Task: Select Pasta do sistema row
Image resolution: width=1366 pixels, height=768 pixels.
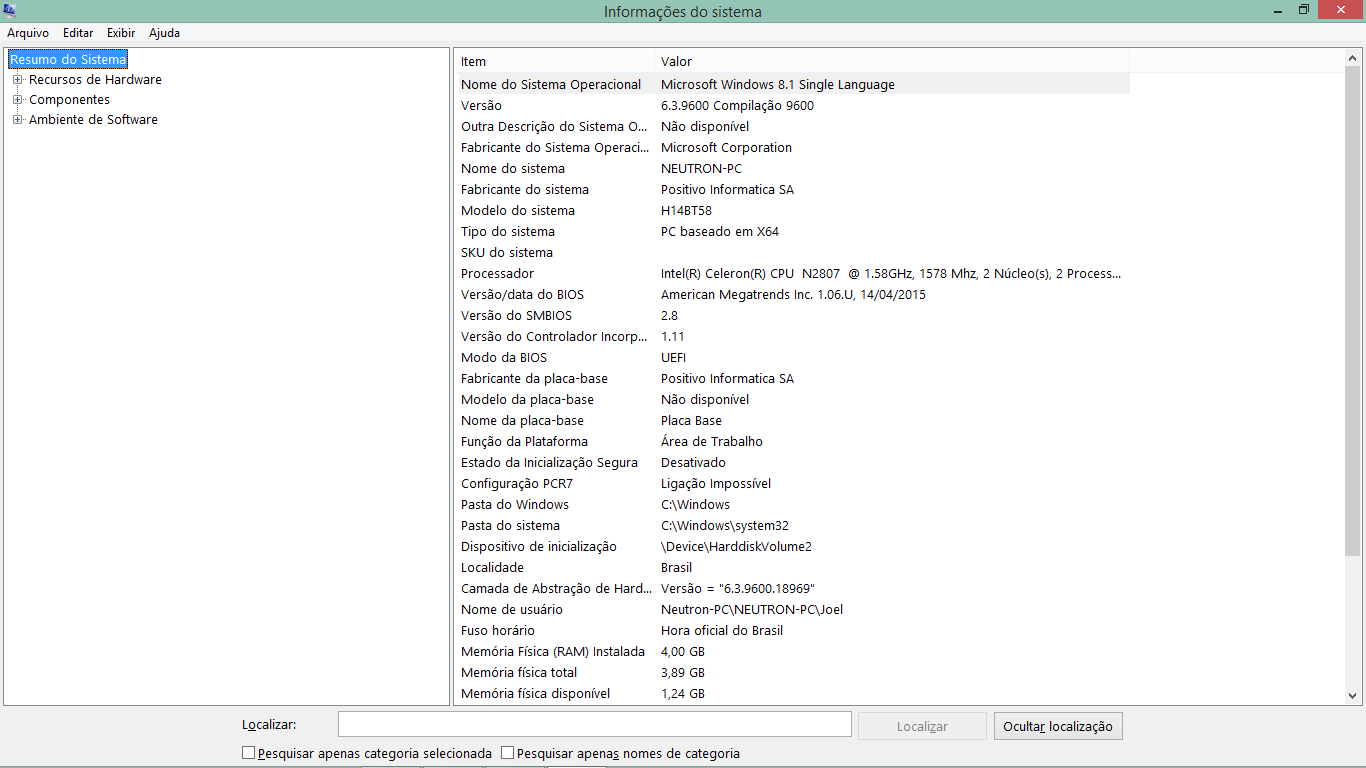Action: (793, 526)
